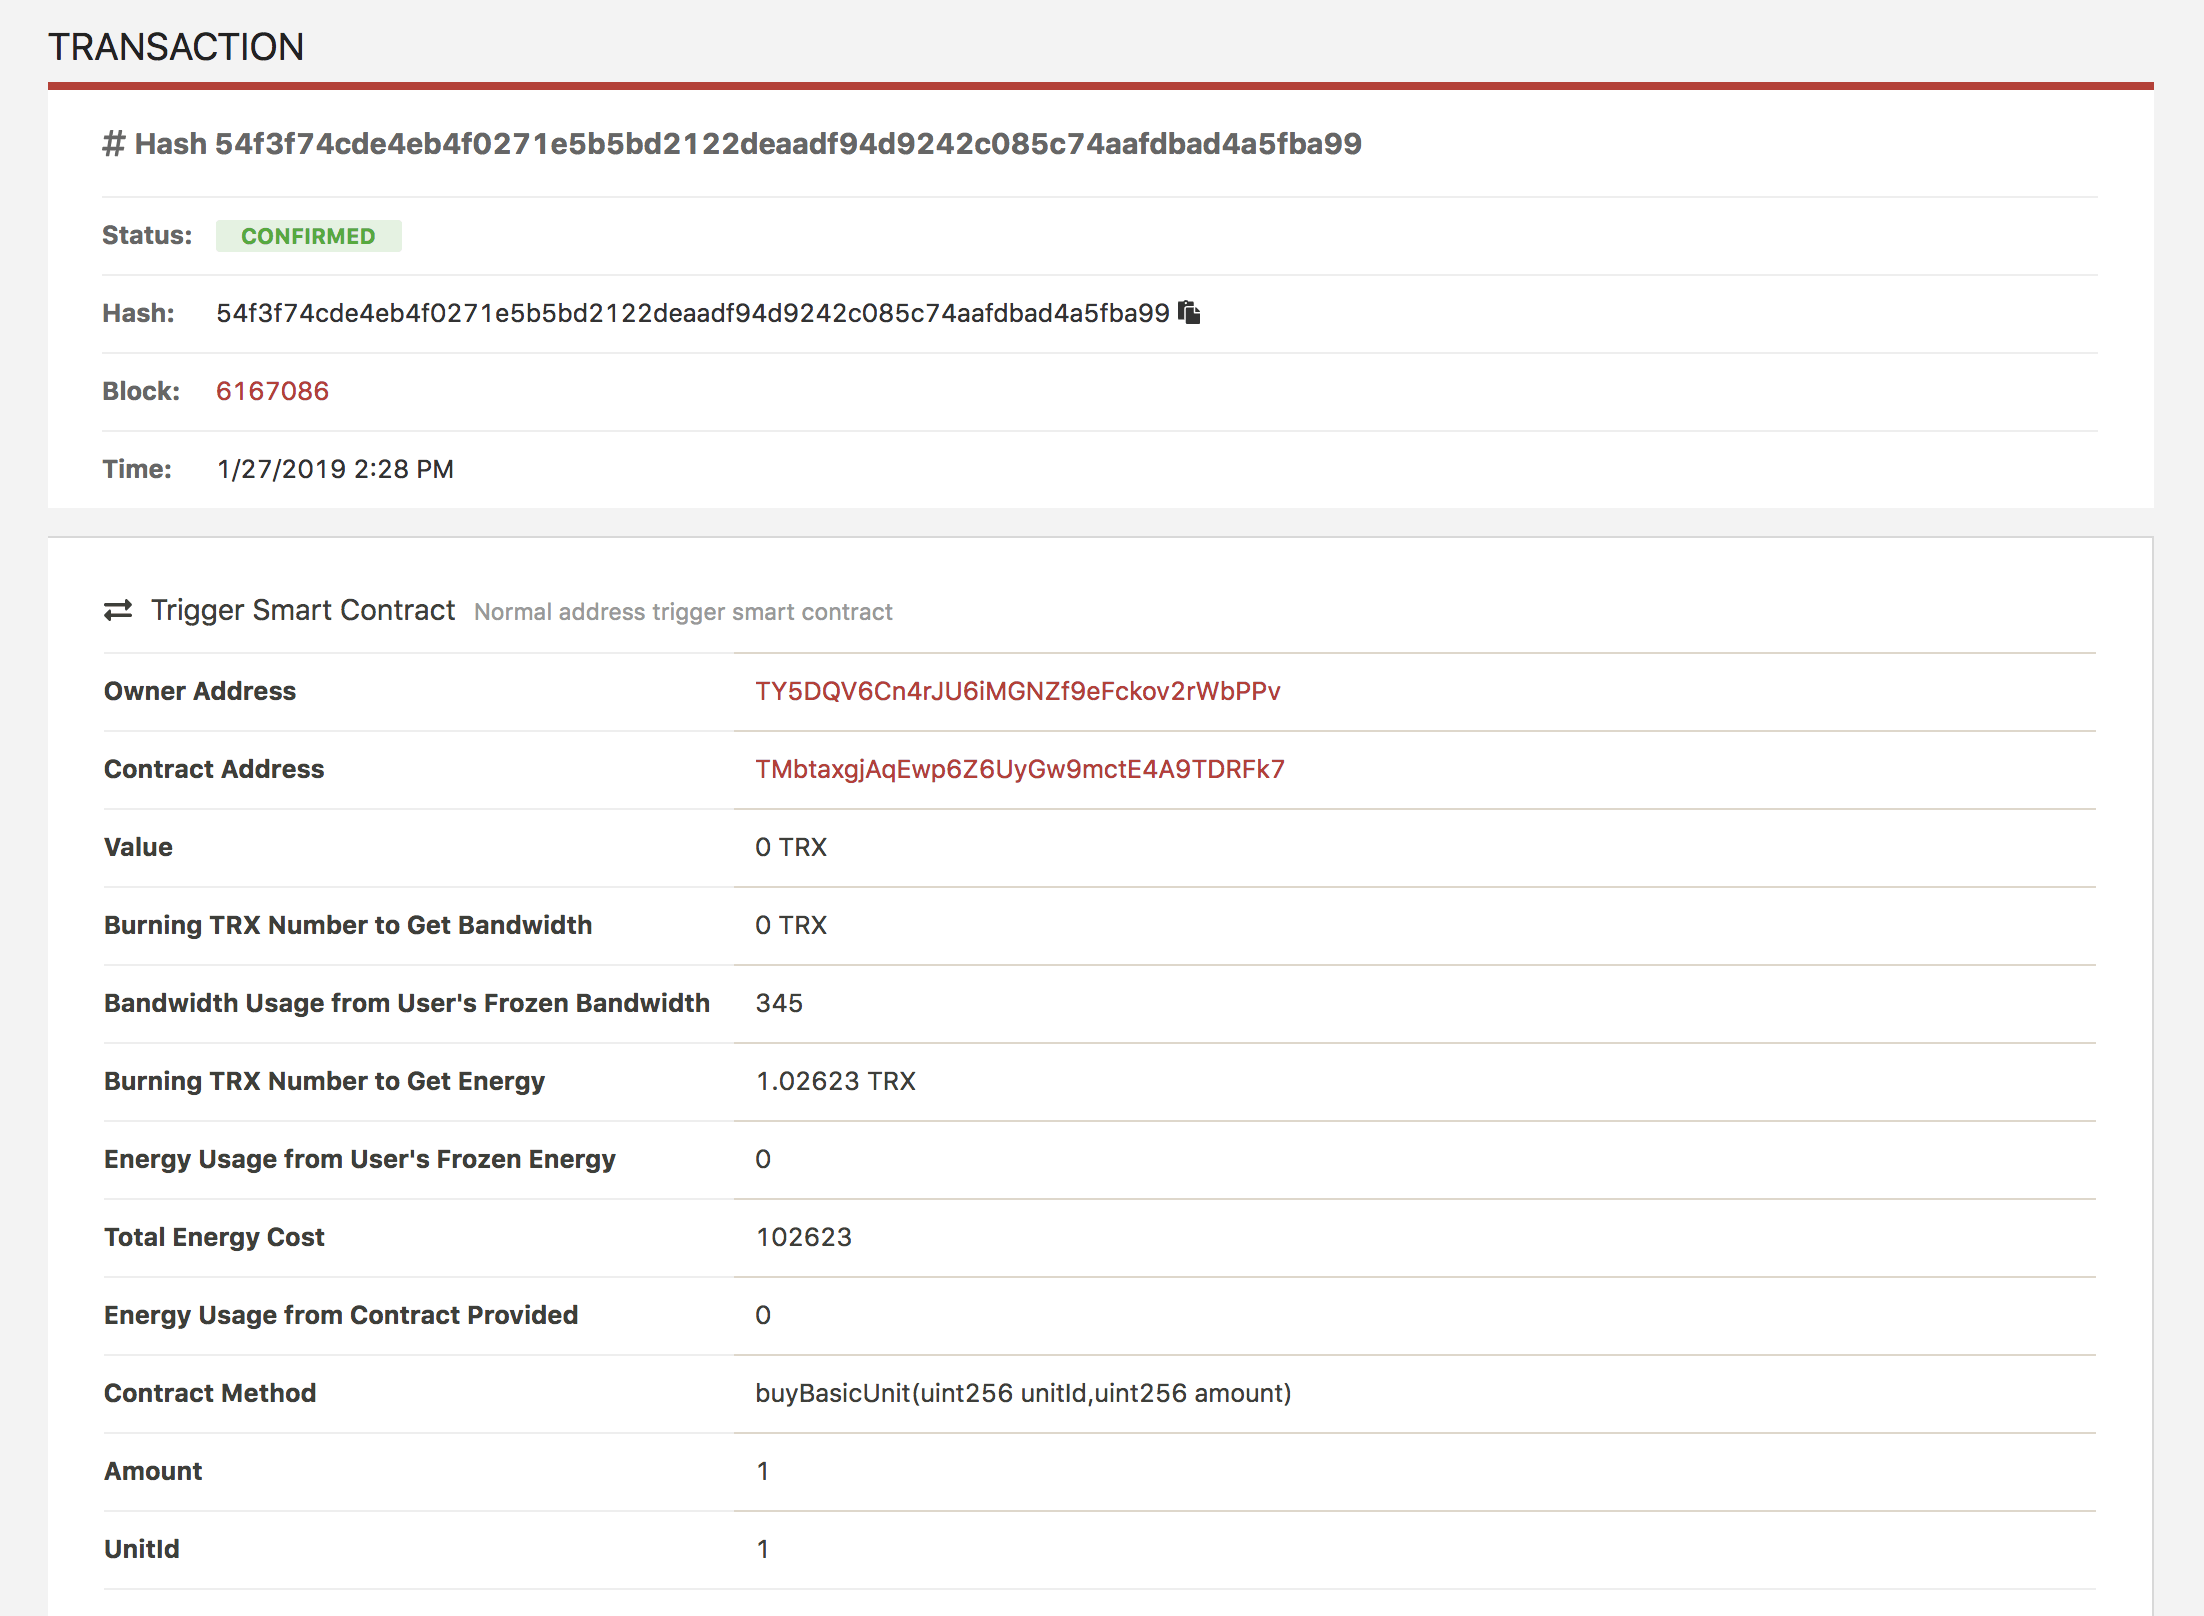Click Bandwidth Usage from User's Frozen Bandwidth label
2204x1616 pixels.
pos(407,1003)
